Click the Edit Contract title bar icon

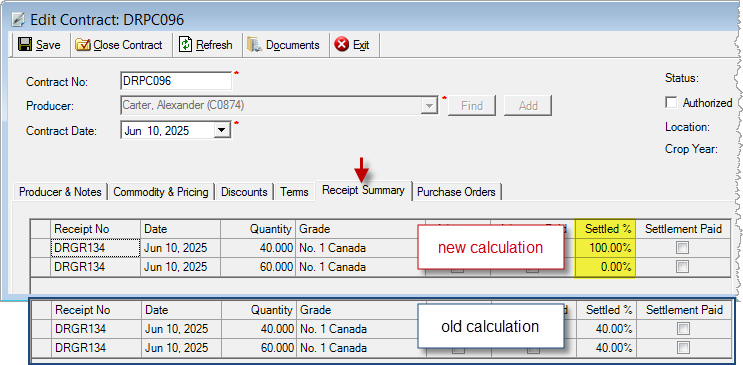click(18, 20)
